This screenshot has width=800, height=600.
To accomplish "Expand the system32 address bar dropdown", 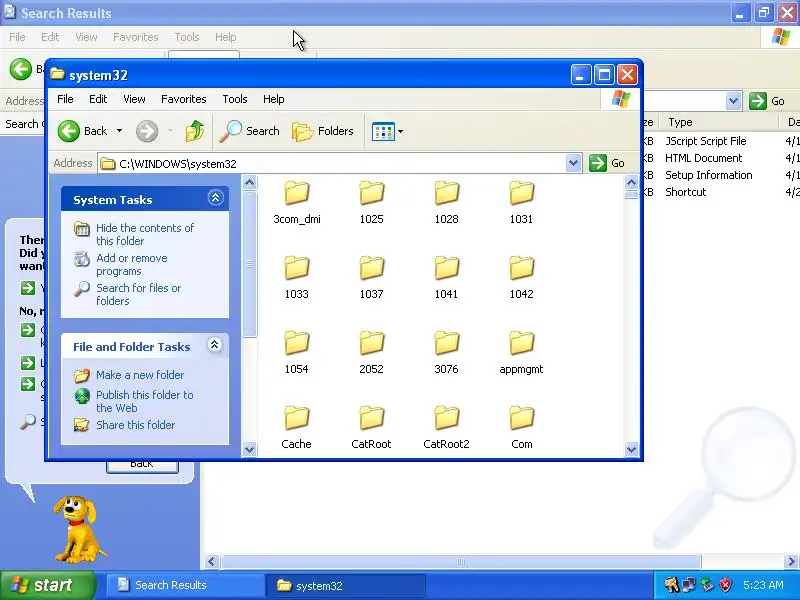I will [573, 164].
